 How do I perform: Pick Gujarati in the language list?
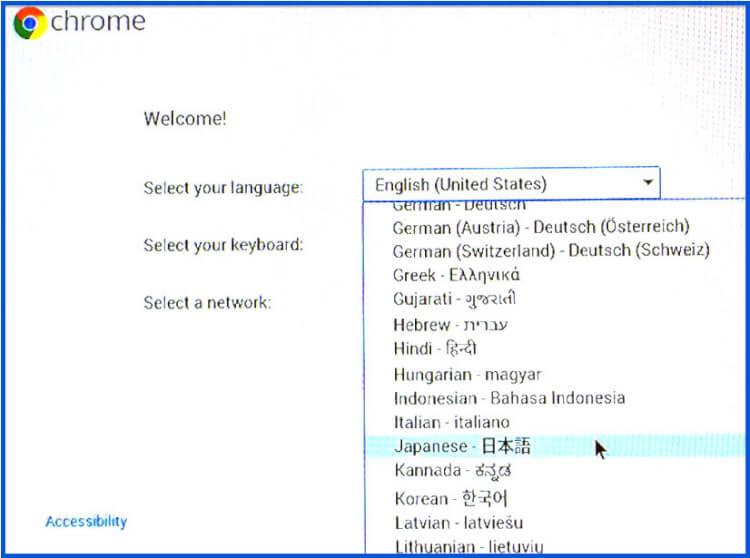point(454,299)
